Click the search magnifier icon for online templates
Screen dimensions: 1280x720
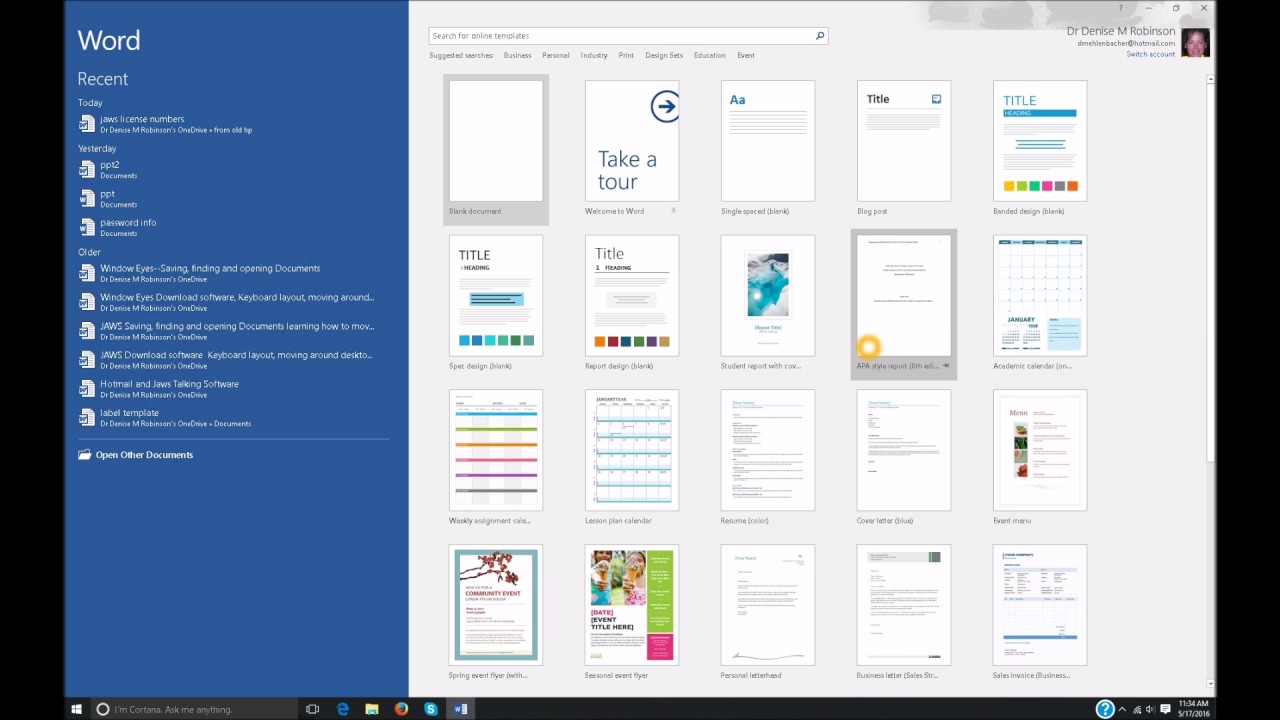(820, 36)
